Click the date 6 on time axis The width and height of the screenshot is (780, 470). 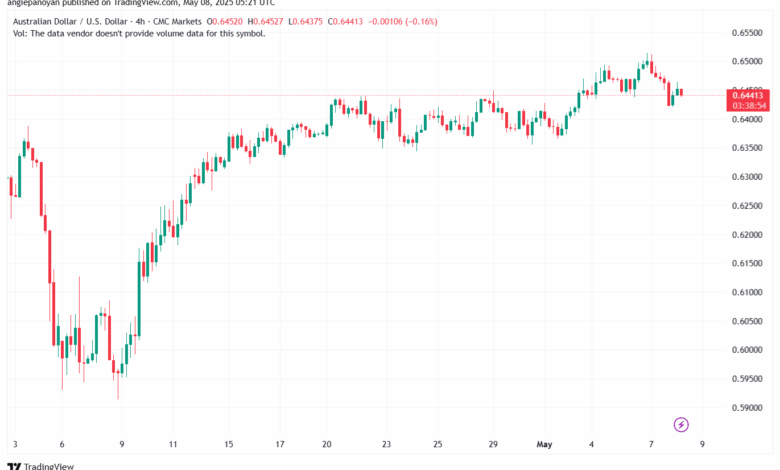tap(62, 444)
